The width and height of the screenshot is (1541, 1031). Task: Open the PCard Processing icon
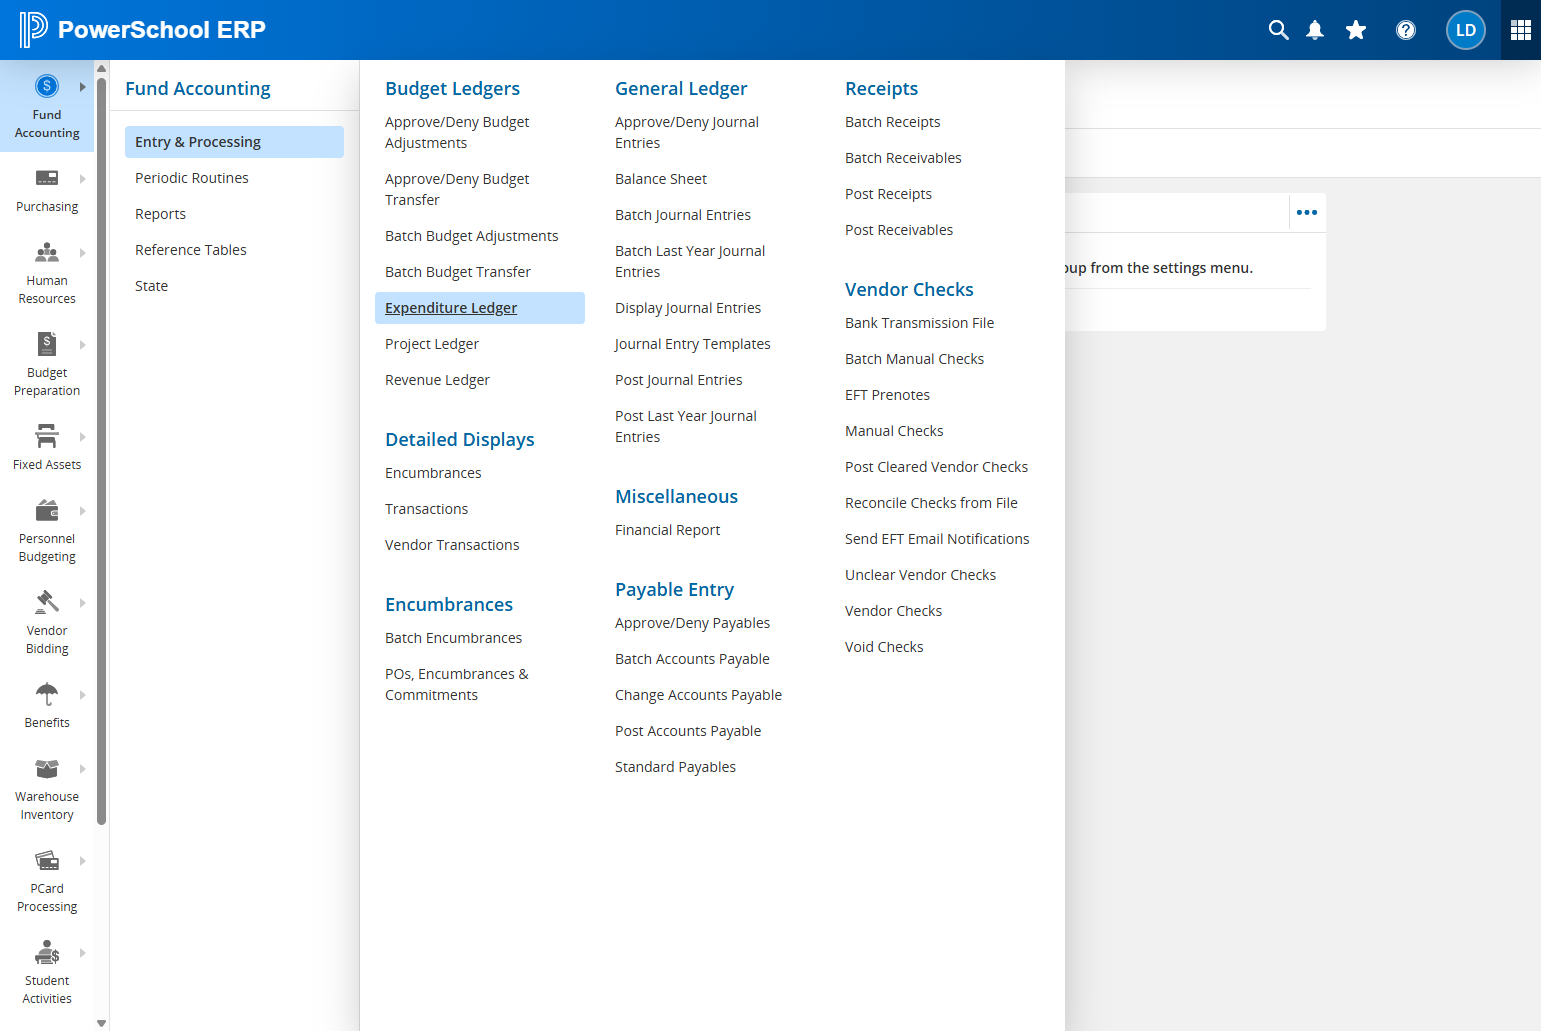tap(47, 860)
